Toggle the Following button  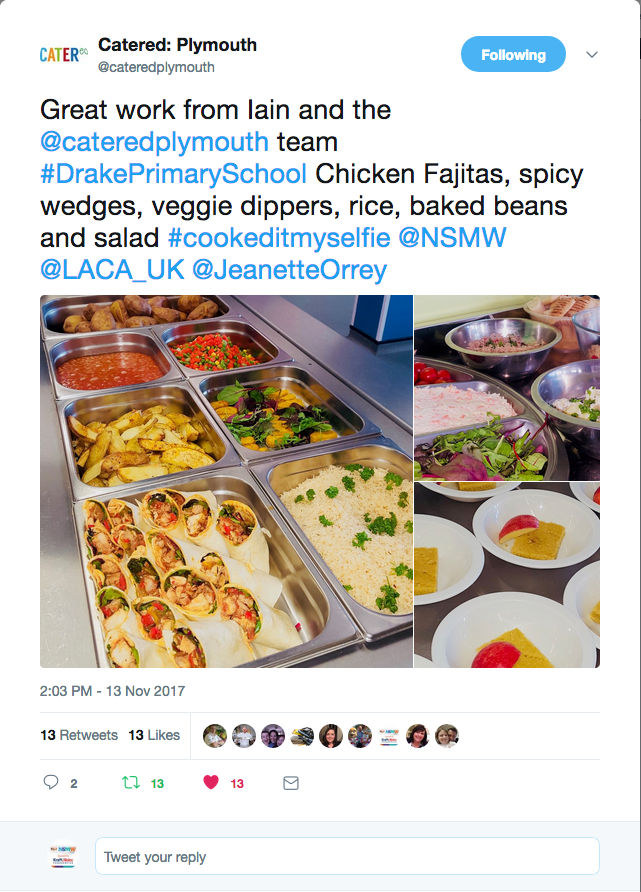[x=513, y=55]
